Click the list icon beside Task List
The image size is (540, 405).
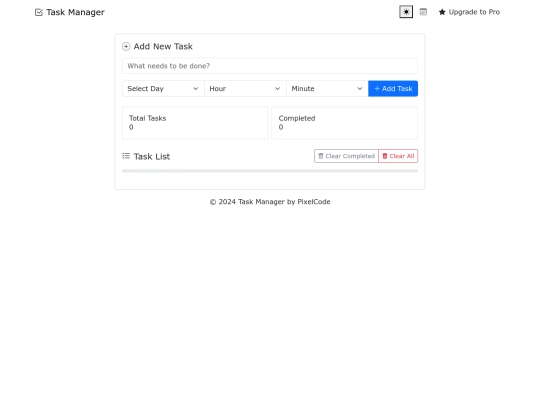[126, 156]
